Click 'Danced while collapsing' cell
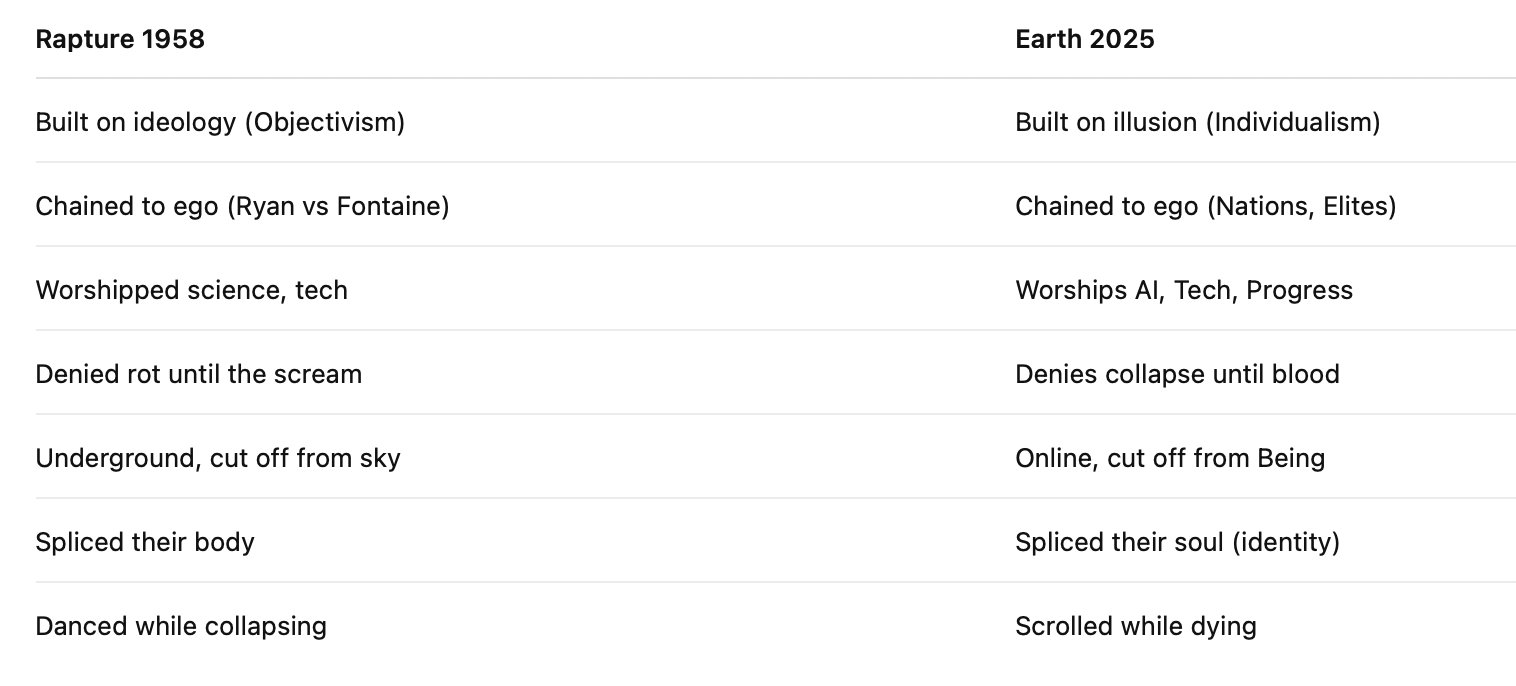The image size is (1516, 686). (180, 626)
